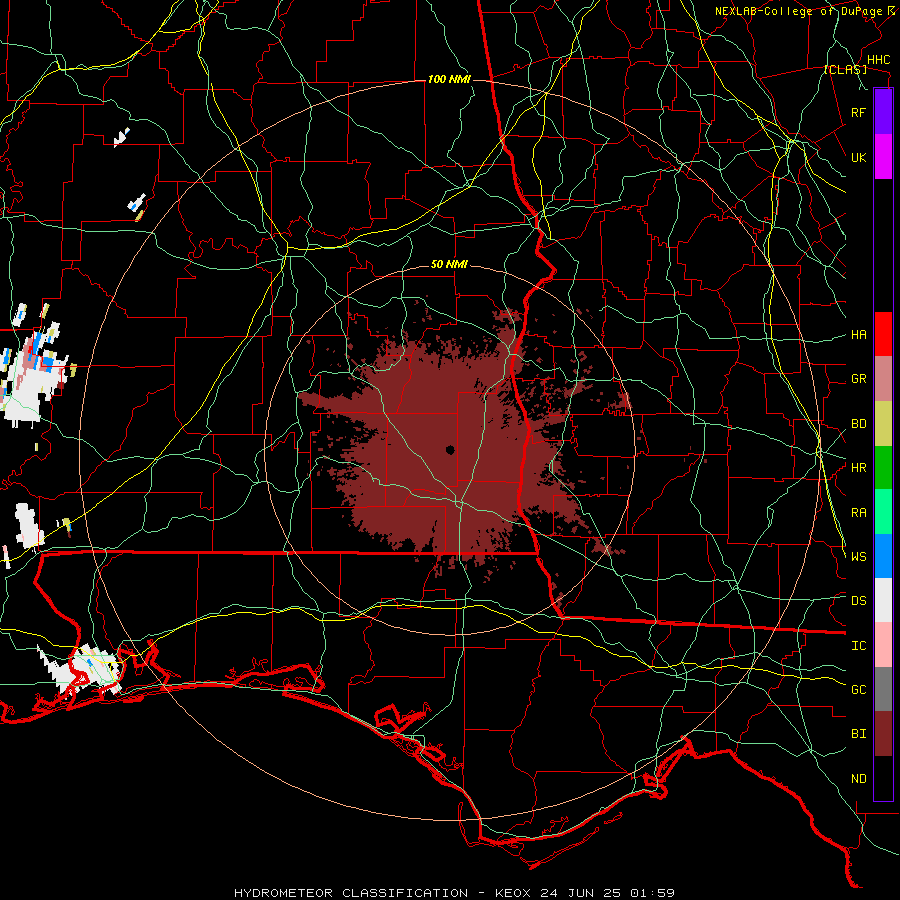Click the purple RF color swatch in legend
900x900 pixels.
coord(883,112)
